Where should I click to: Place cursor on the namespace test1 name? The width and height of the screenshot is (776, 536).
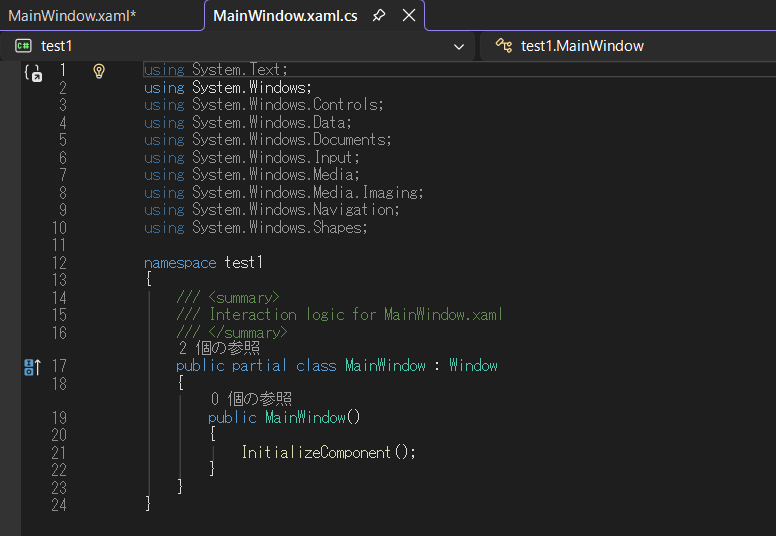243,262
